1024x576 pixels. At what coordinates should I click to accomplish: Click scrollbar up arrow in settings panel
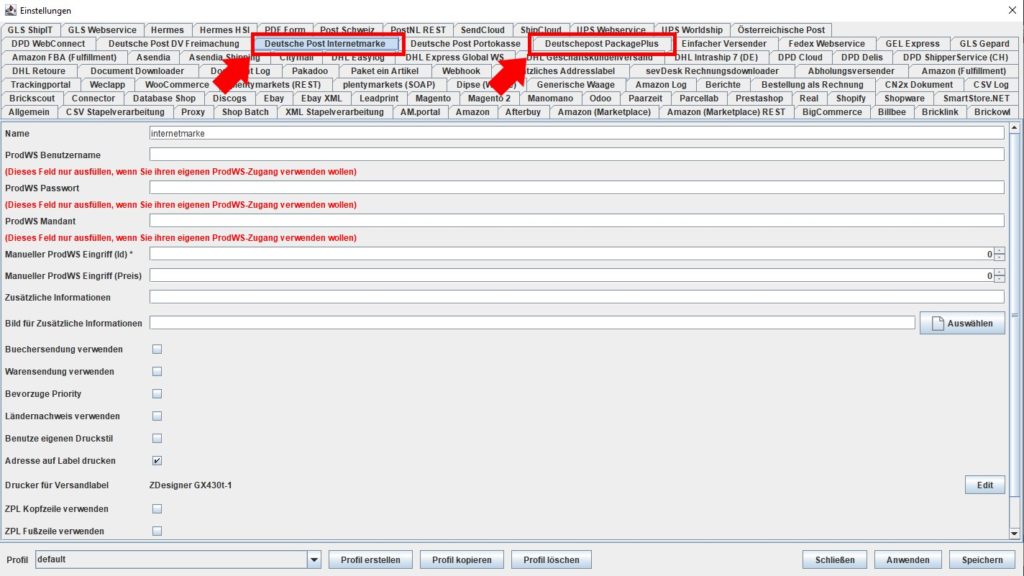coord(1014,128)
